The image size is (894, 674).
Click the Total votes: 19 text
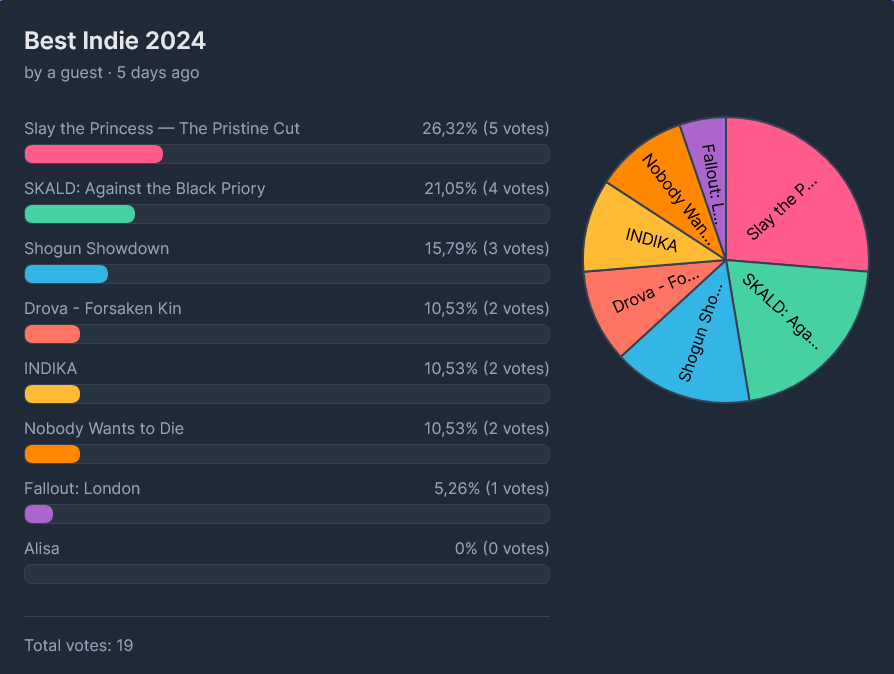coord(79,645)
